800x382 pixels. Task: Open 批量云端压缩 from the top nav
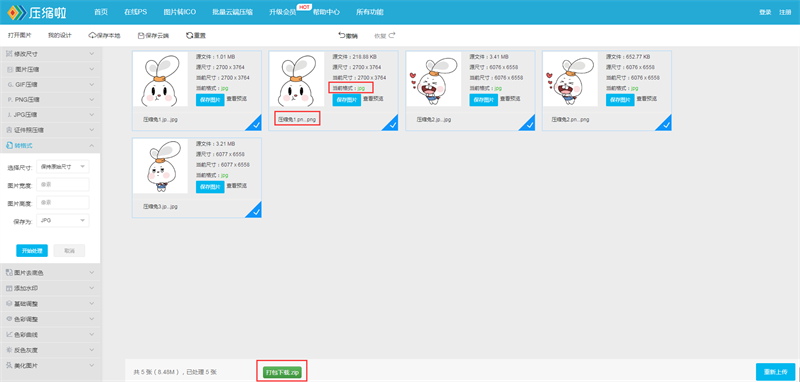point(232,12)
